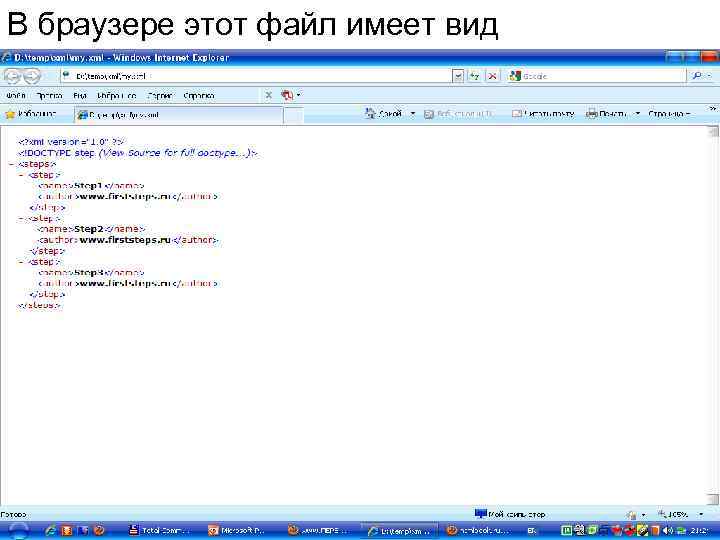The height and width of the screenshot is (540, 720).
Task: Open the zoom level dropdown arrow
Action: 701,514
